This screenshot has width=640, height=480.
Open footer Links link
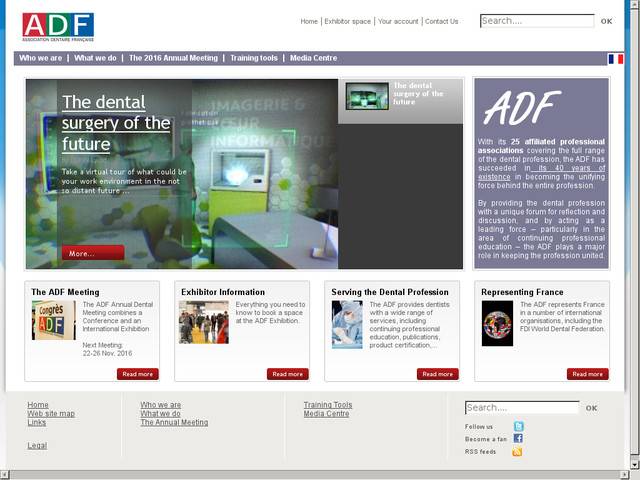coord(37,422)
